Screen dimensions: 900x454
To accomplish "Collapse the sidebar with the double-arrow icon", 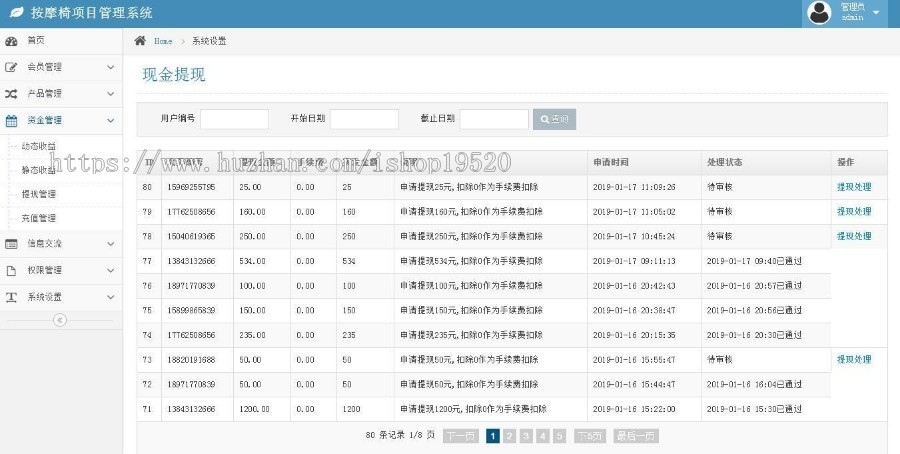I will 60,320.
